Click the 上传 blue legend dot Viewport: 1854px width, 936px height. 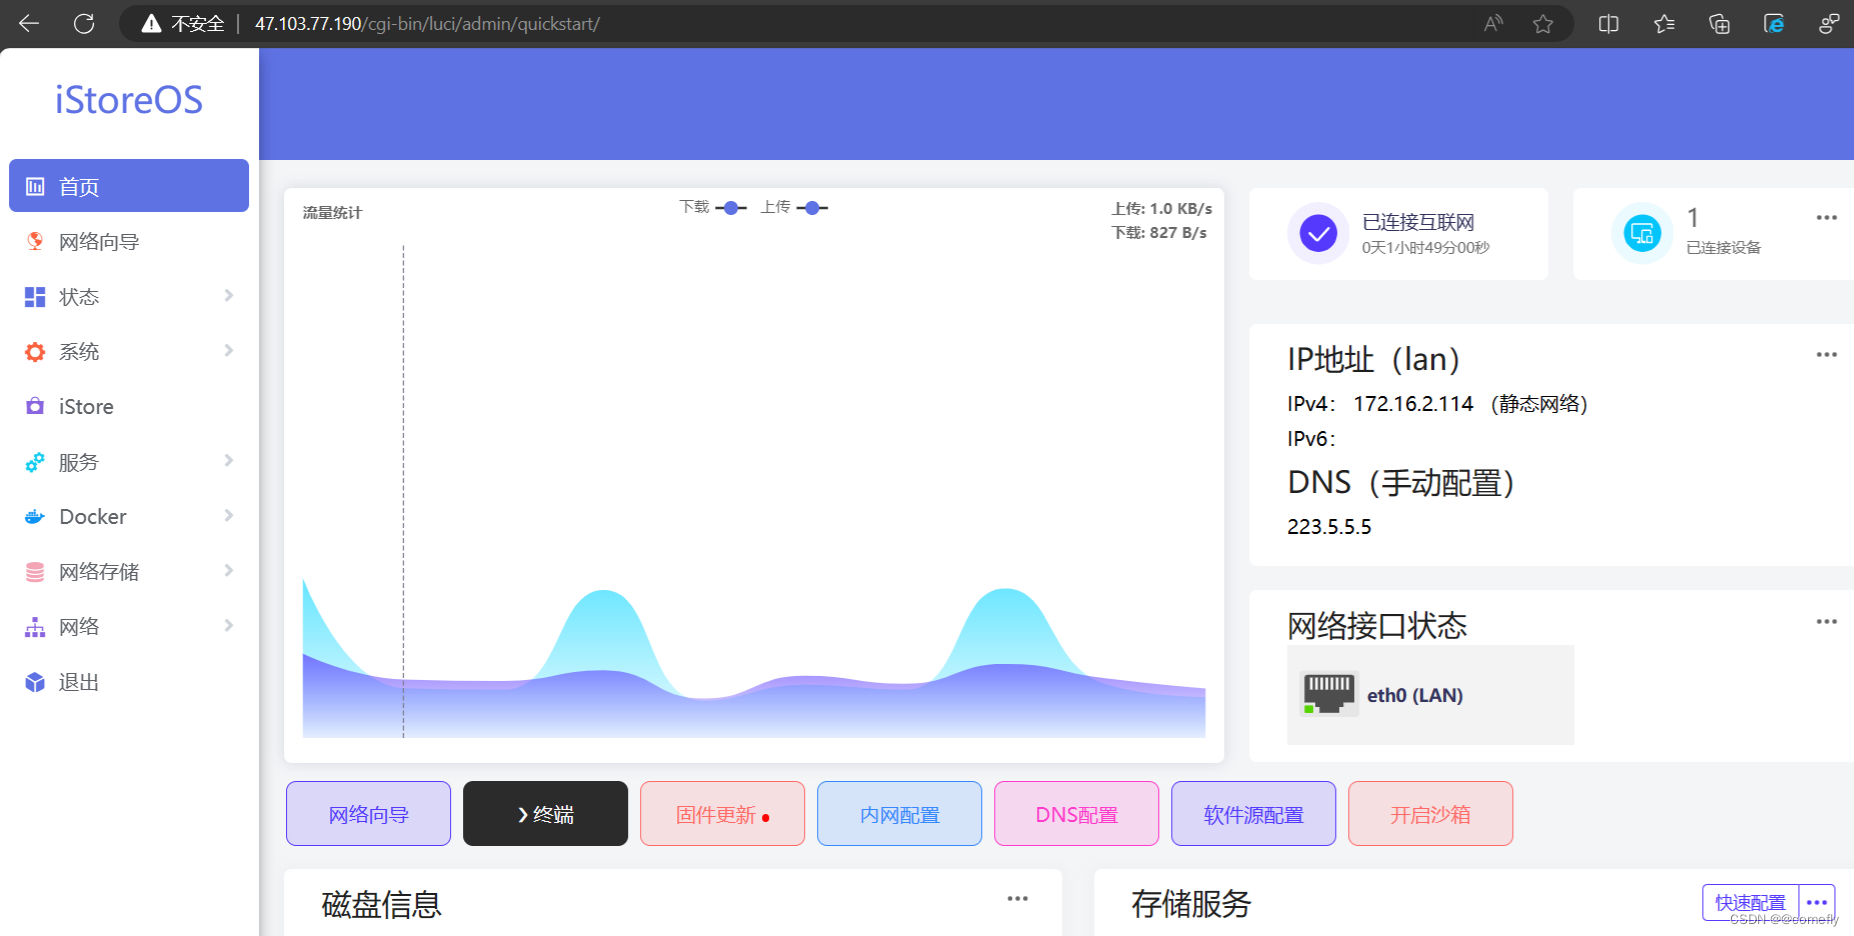click(x=814, y=207)
